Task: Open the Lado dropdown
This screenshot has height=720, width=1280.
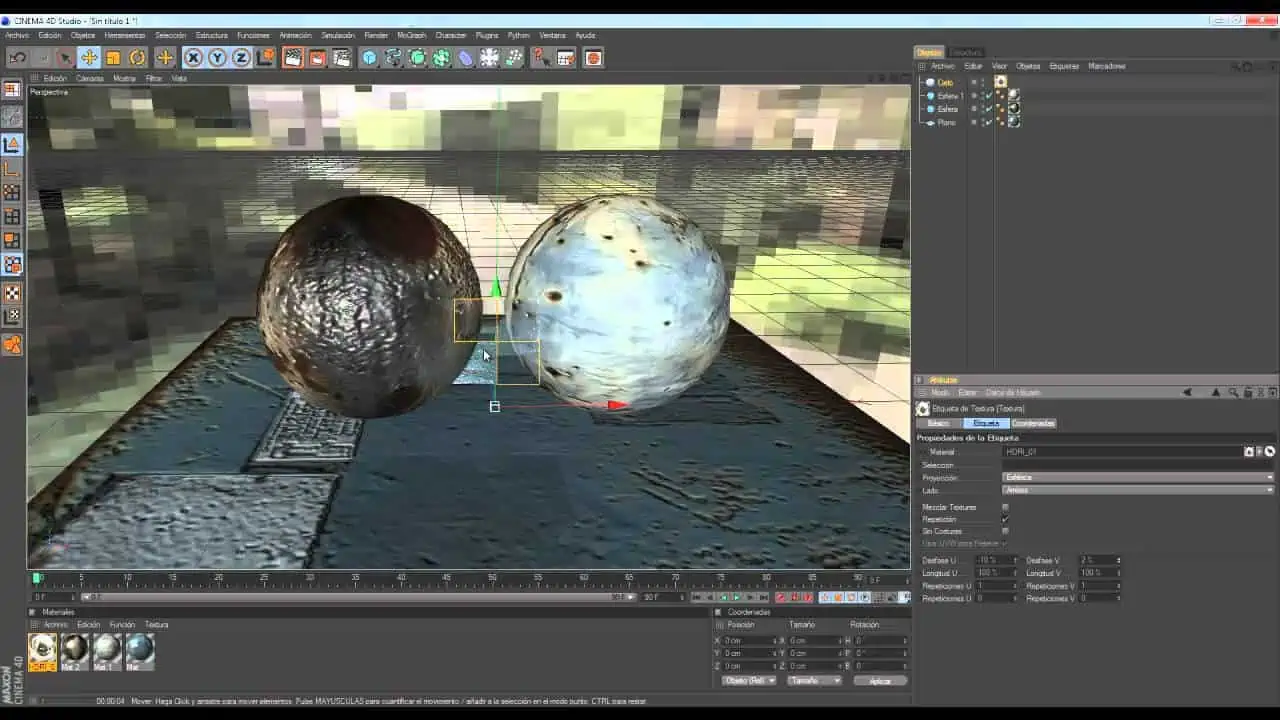Action: [1138, 490]
